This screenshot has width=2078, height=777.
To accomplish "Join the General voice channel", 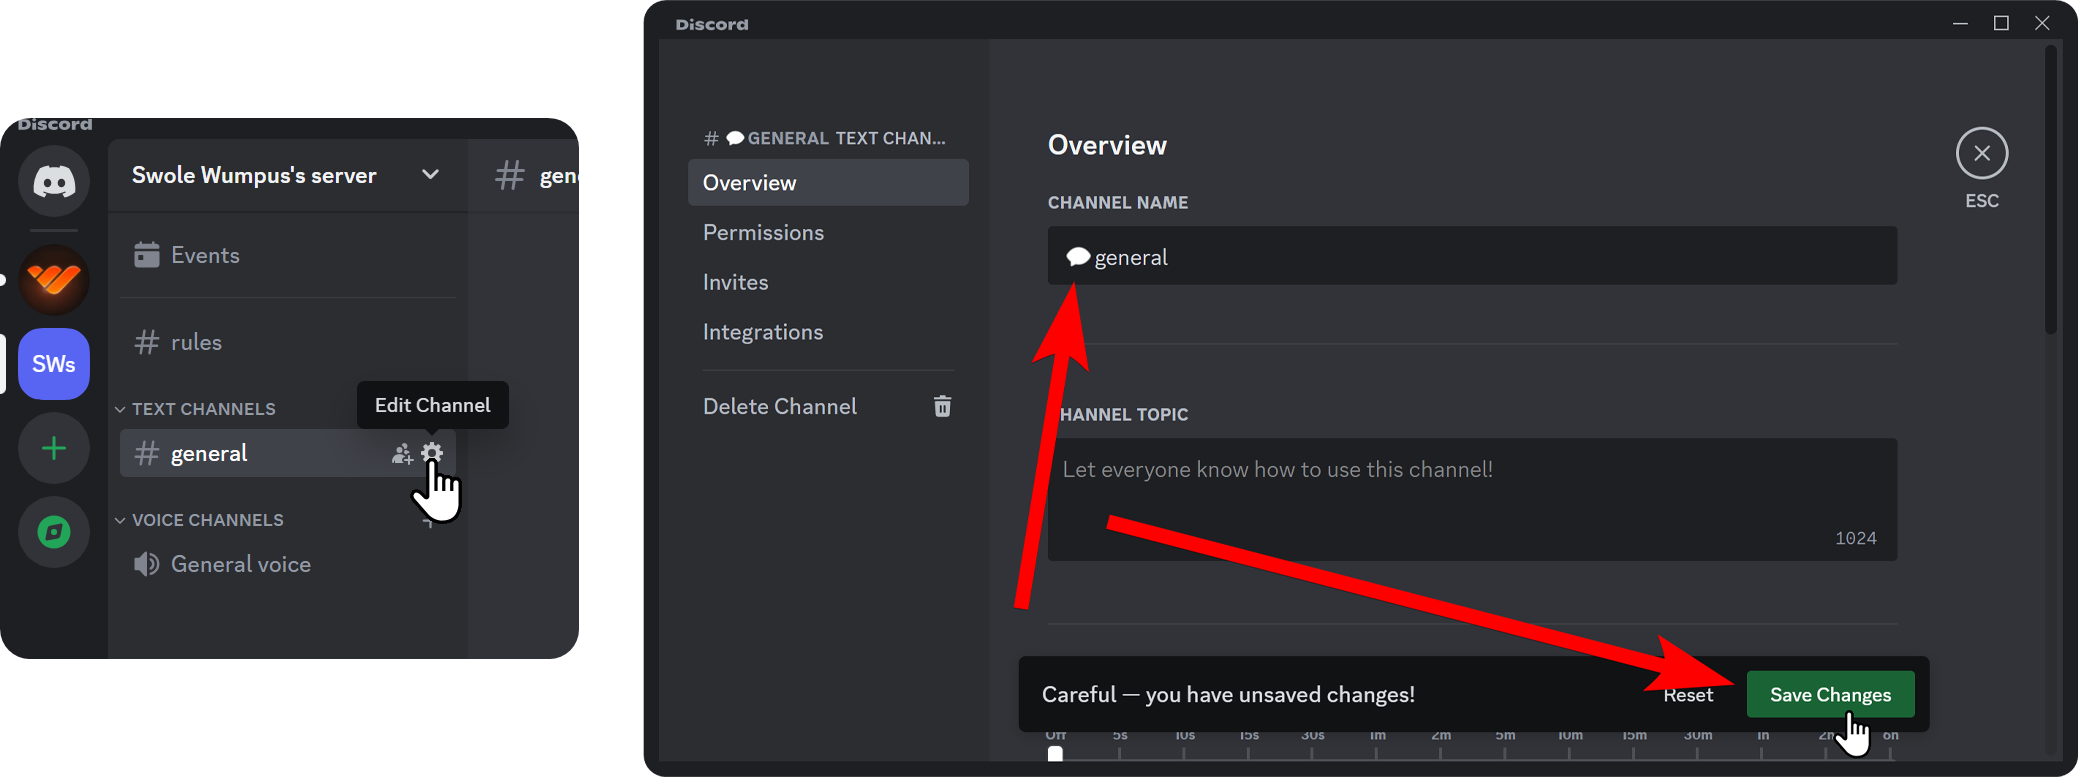I will point(288,564).
